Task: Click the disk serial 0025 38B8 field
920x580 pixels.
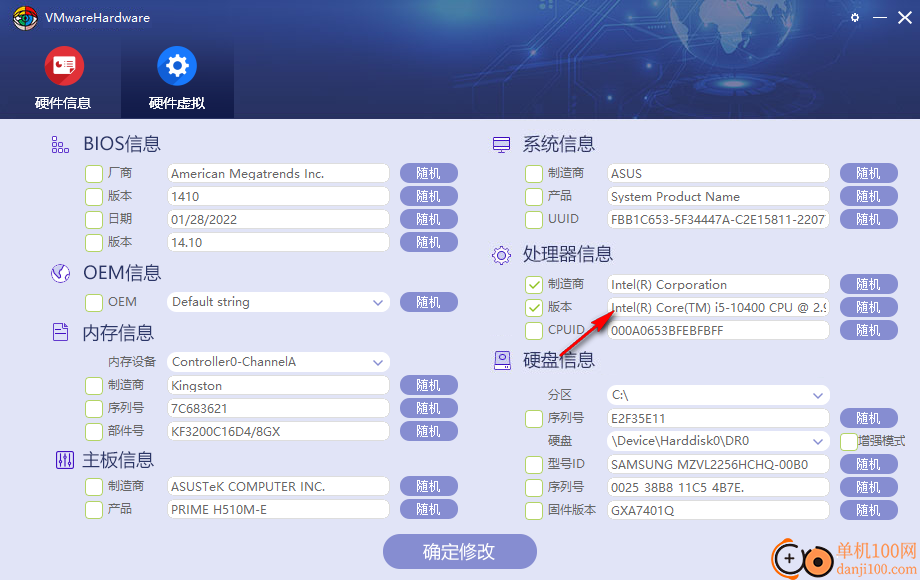Action: click(x=718, y=487)
